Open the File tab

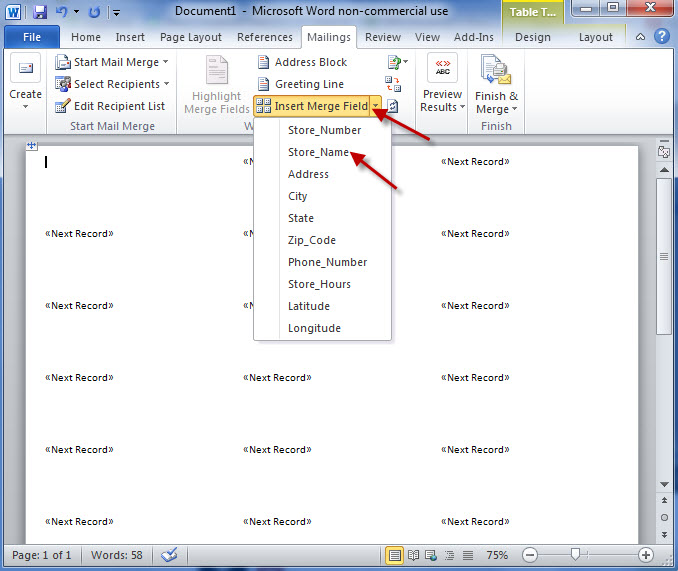click(32, 37)
